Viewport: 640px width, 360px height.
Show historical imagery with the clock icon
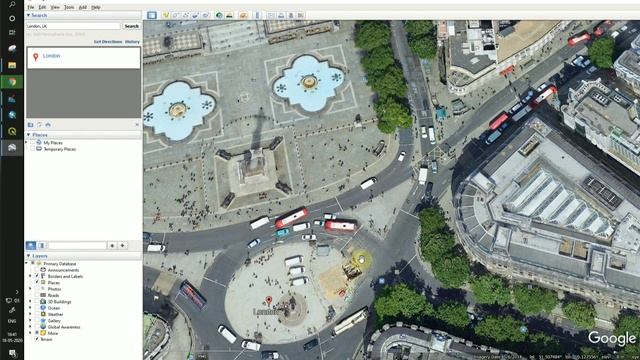[x=219, y=15]
